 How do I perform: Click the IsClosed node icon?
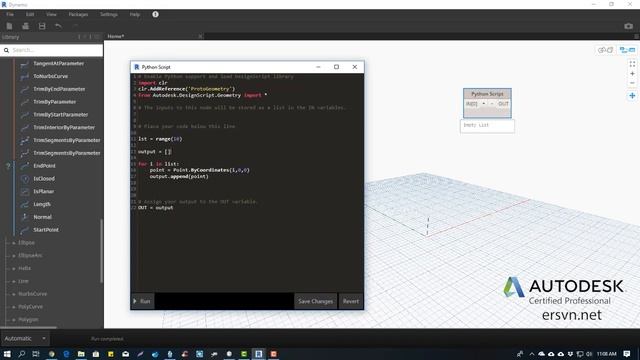click(24, 179)
